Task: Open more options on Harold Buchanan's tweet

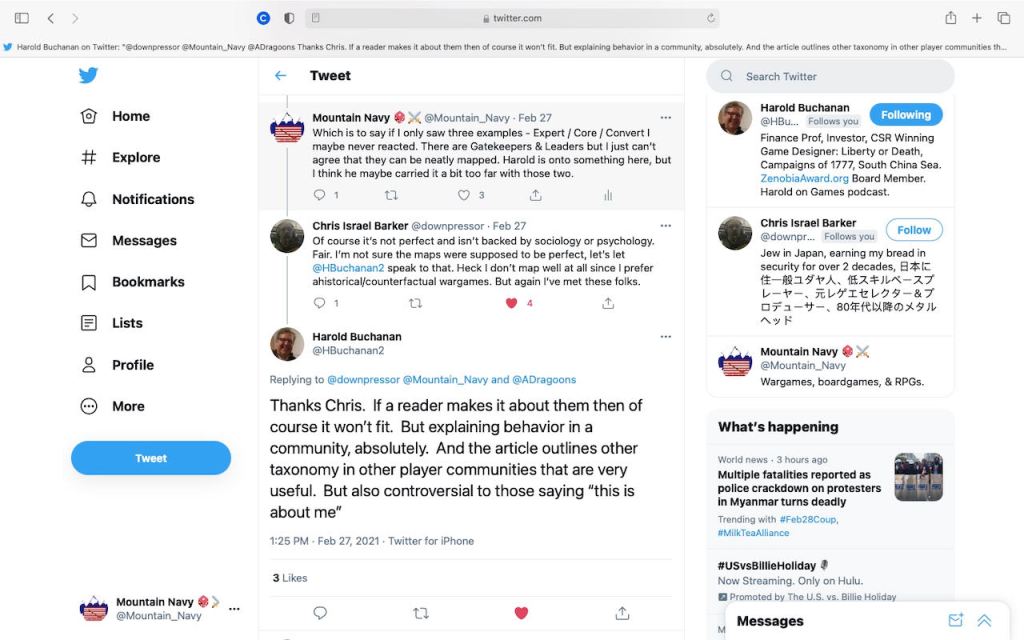Action: [665, 337]
